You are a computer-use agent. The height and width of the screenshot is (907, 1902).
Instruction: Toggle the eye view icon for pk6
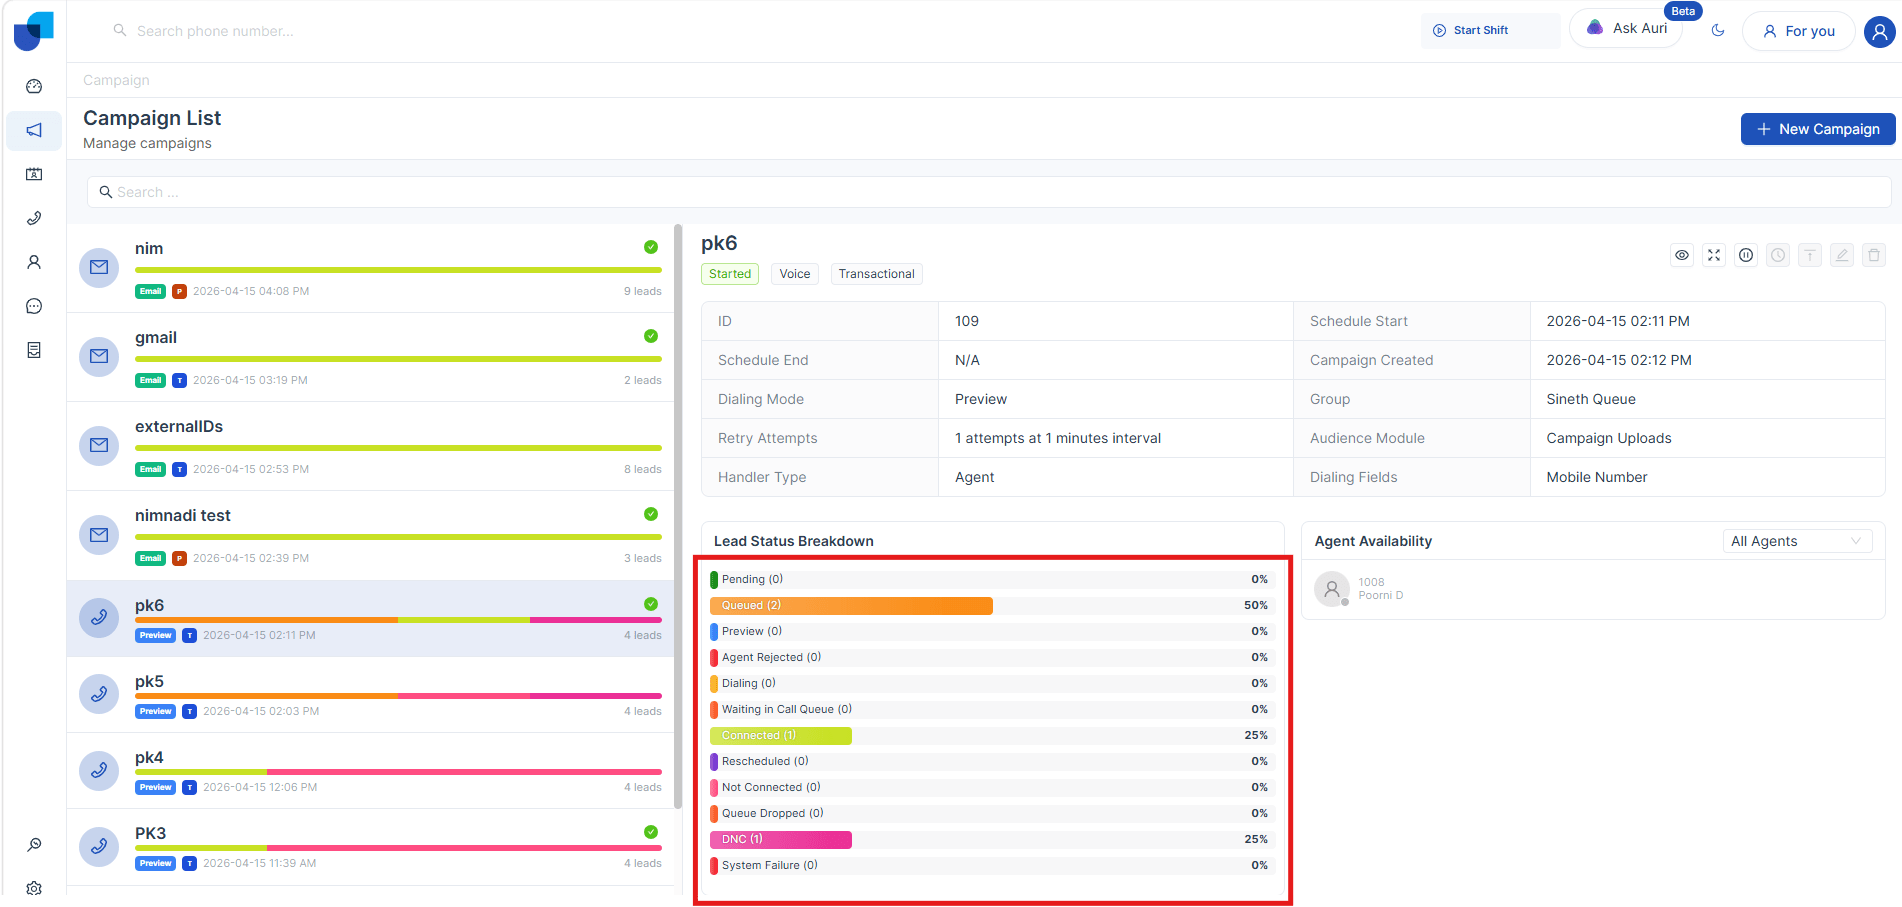point(1682,255)
